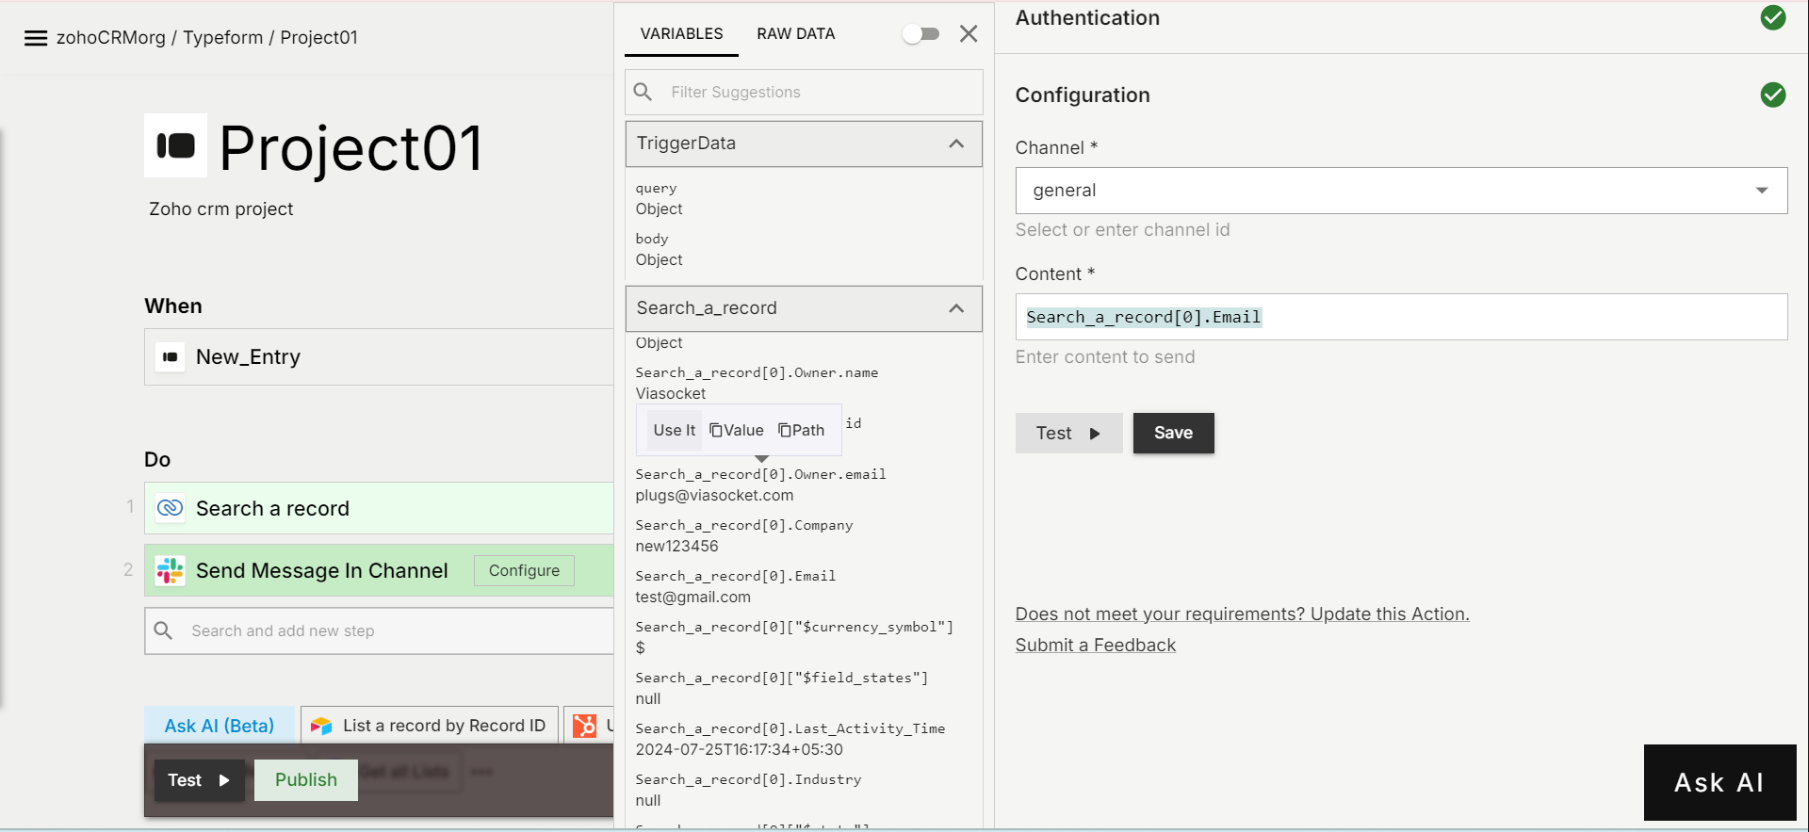Click the Test button in configuration panel
Screen dimensions: 1809x832
pyautogui.click(x=1068, y=433)
